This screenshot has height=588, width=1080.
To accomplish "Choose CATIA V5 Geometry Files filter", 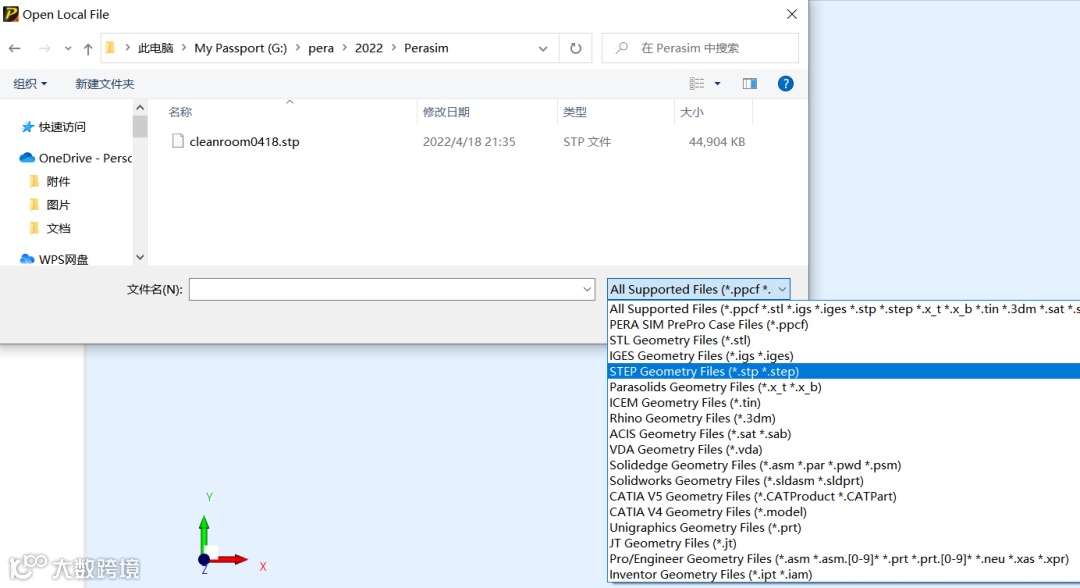I will coord(844,496).
